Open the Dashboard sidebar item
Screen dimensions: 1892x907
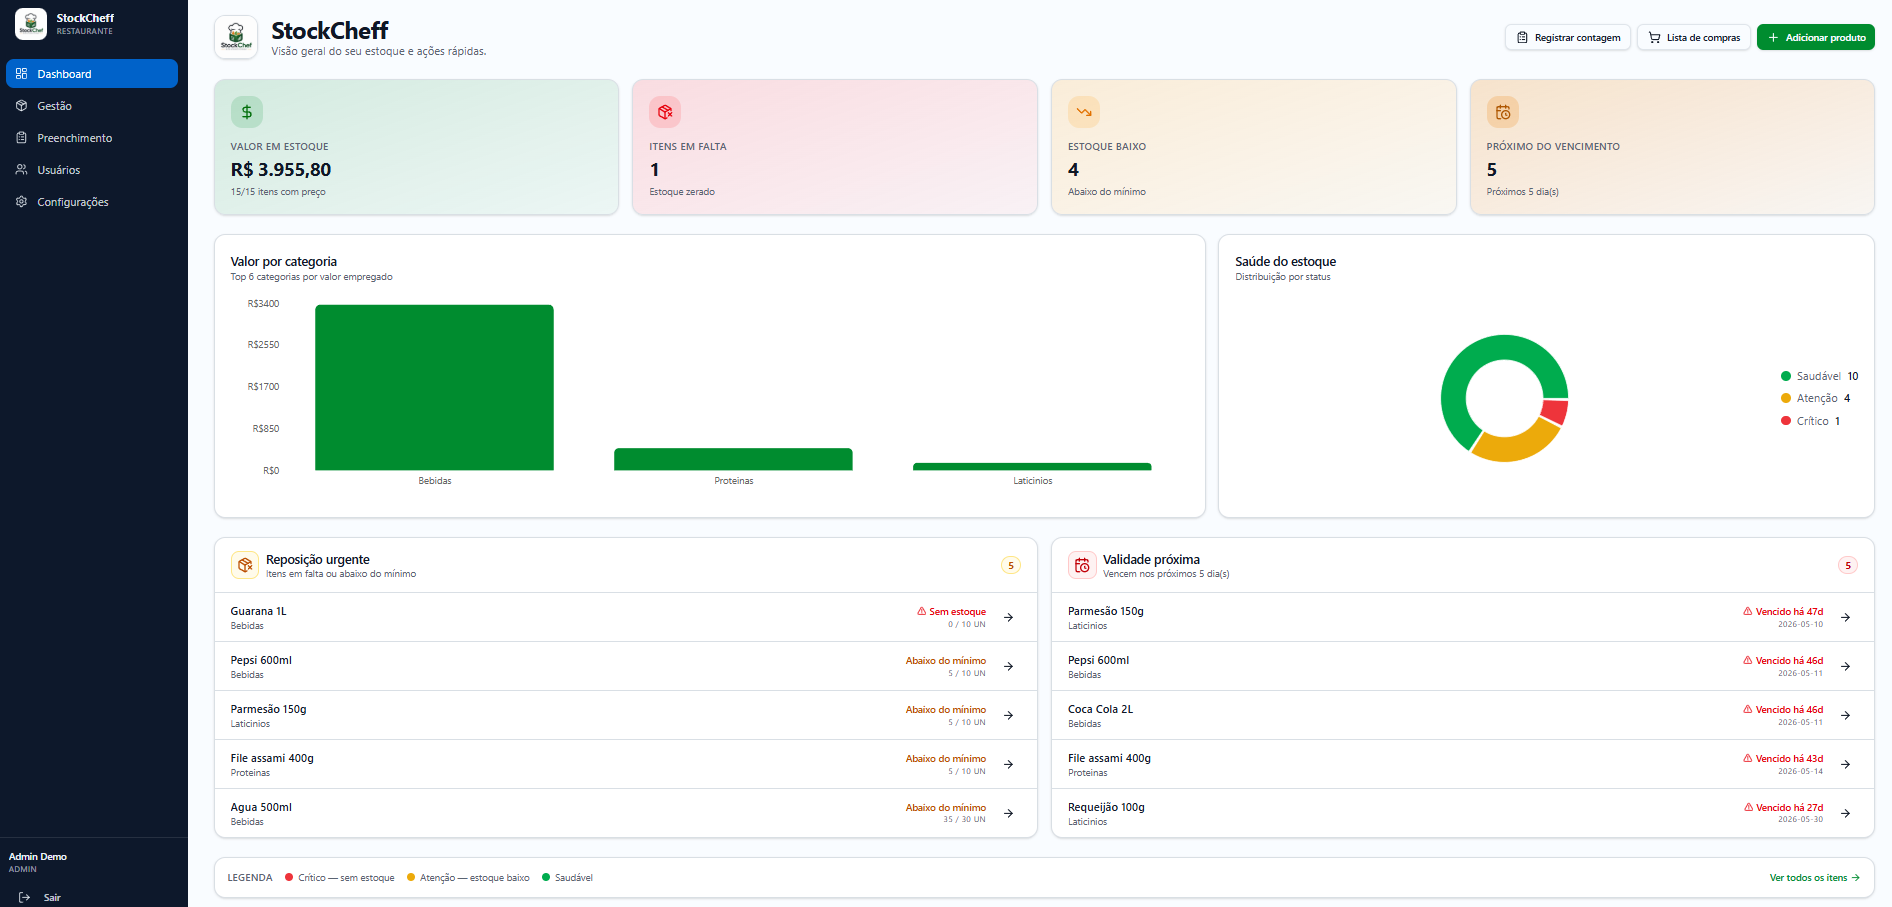(92, 74)
